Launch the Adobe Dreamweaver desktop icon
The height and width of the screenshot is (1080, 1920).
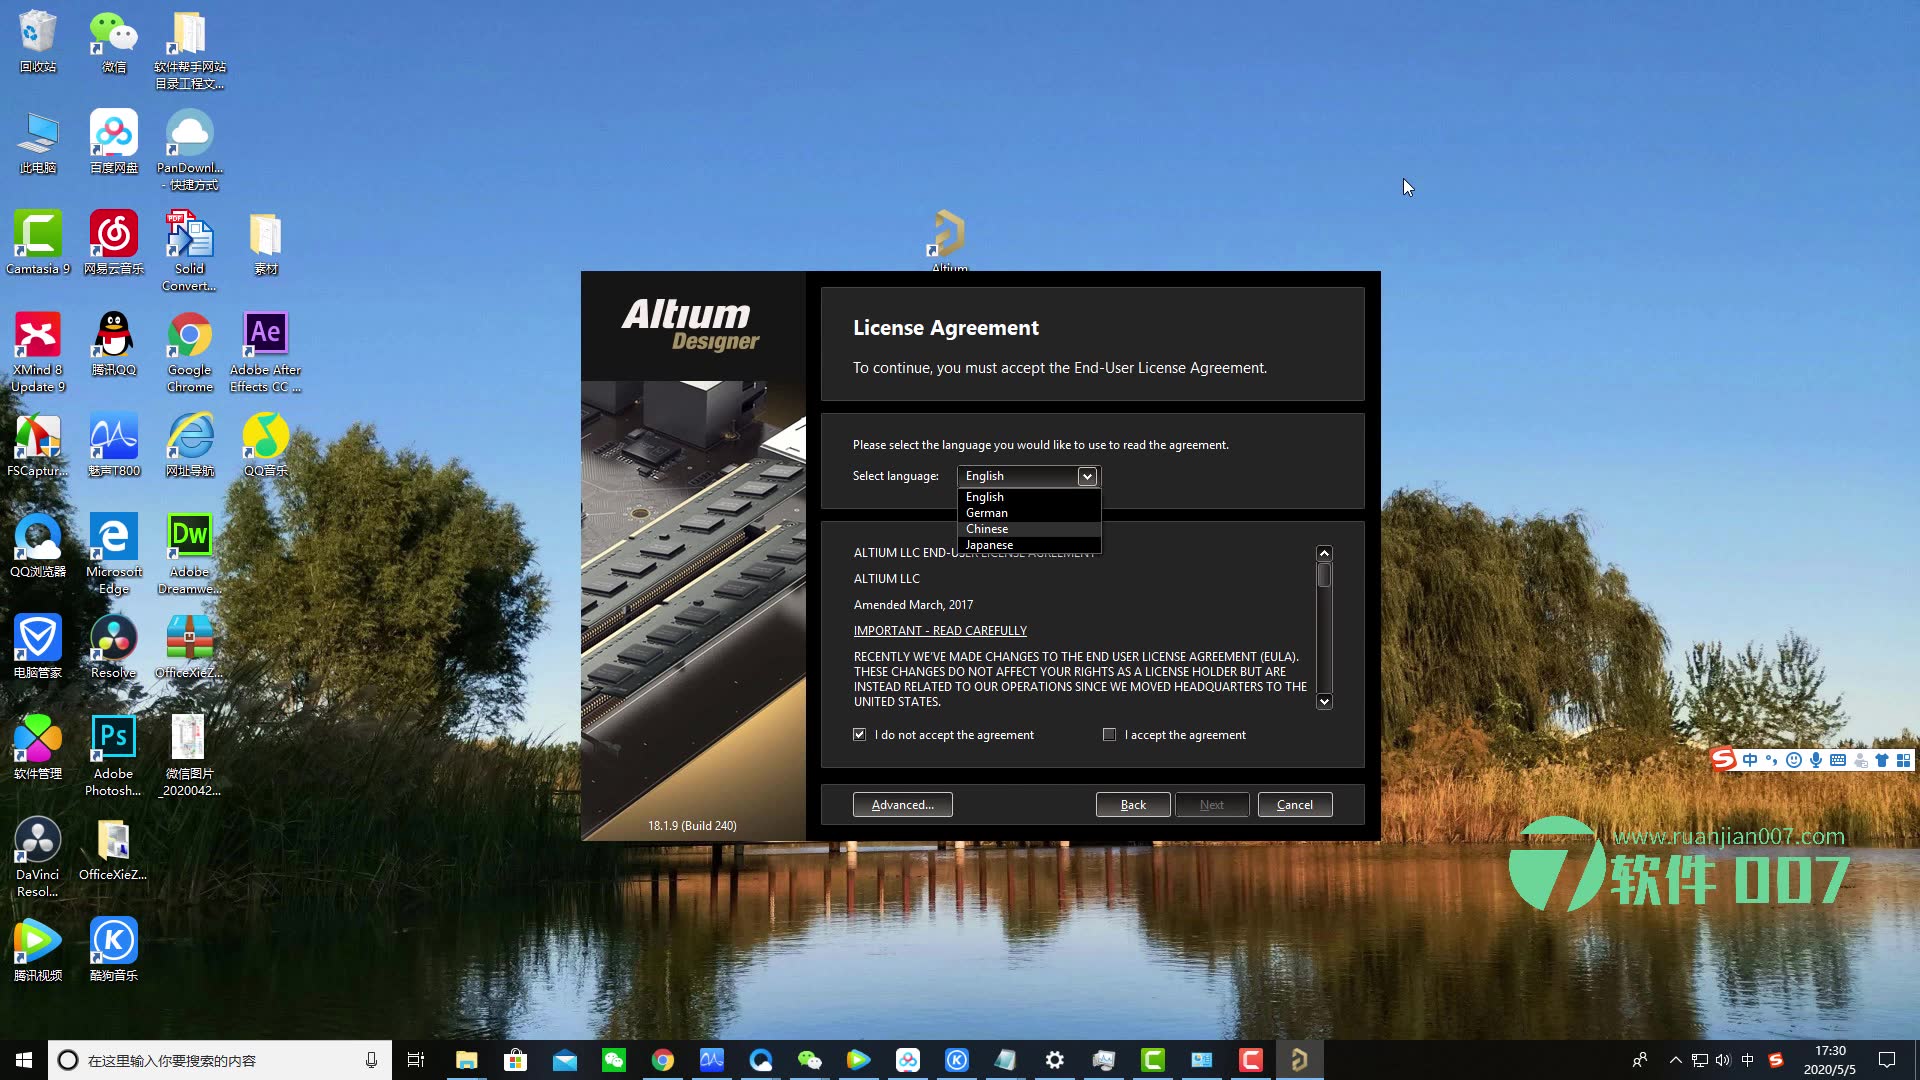pyautogui.click(x=190, y=554)
